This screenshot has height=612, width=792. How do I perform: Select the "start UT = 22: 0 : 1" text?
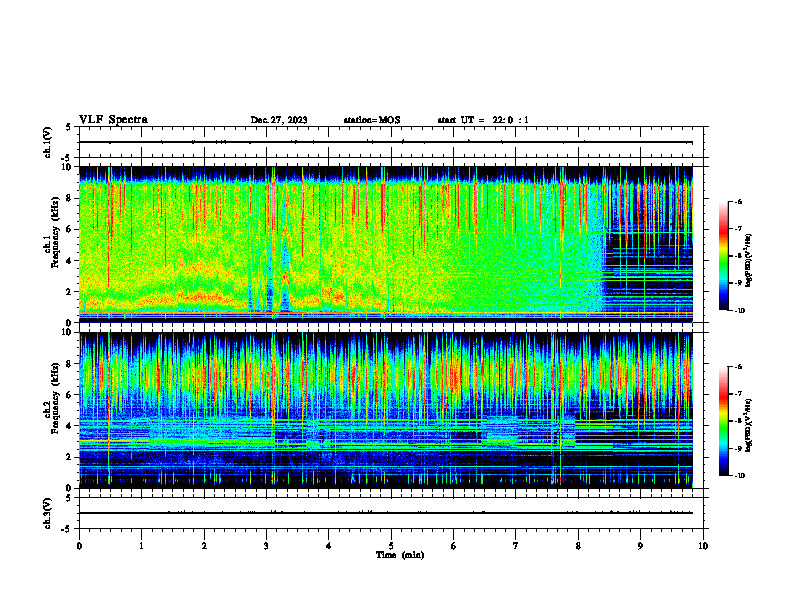tap(483, 120)
